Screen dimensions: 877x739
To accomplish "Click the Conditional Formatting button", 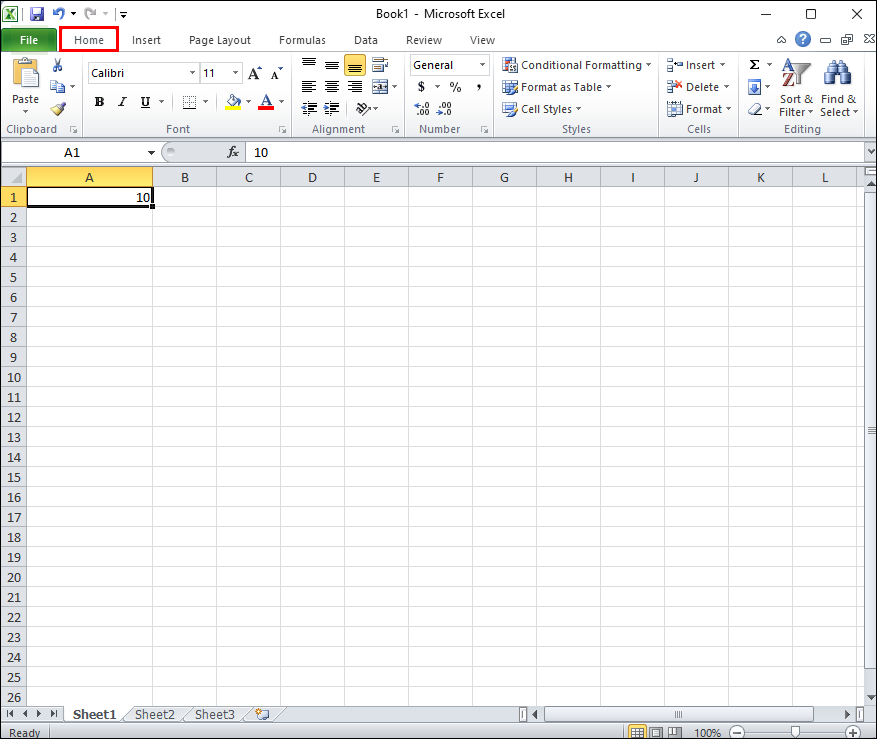I will (577, 64).
